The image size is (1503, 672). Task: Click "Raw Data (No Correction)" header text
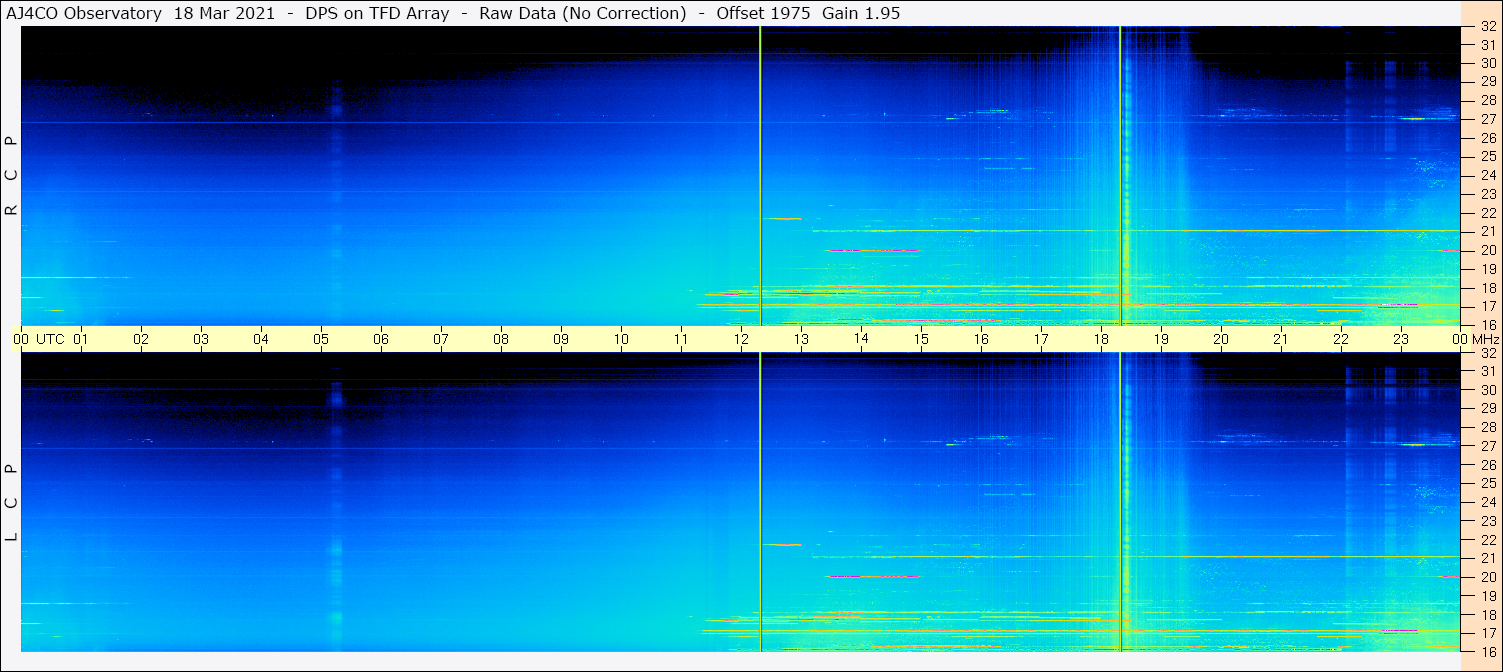(583, 13)
